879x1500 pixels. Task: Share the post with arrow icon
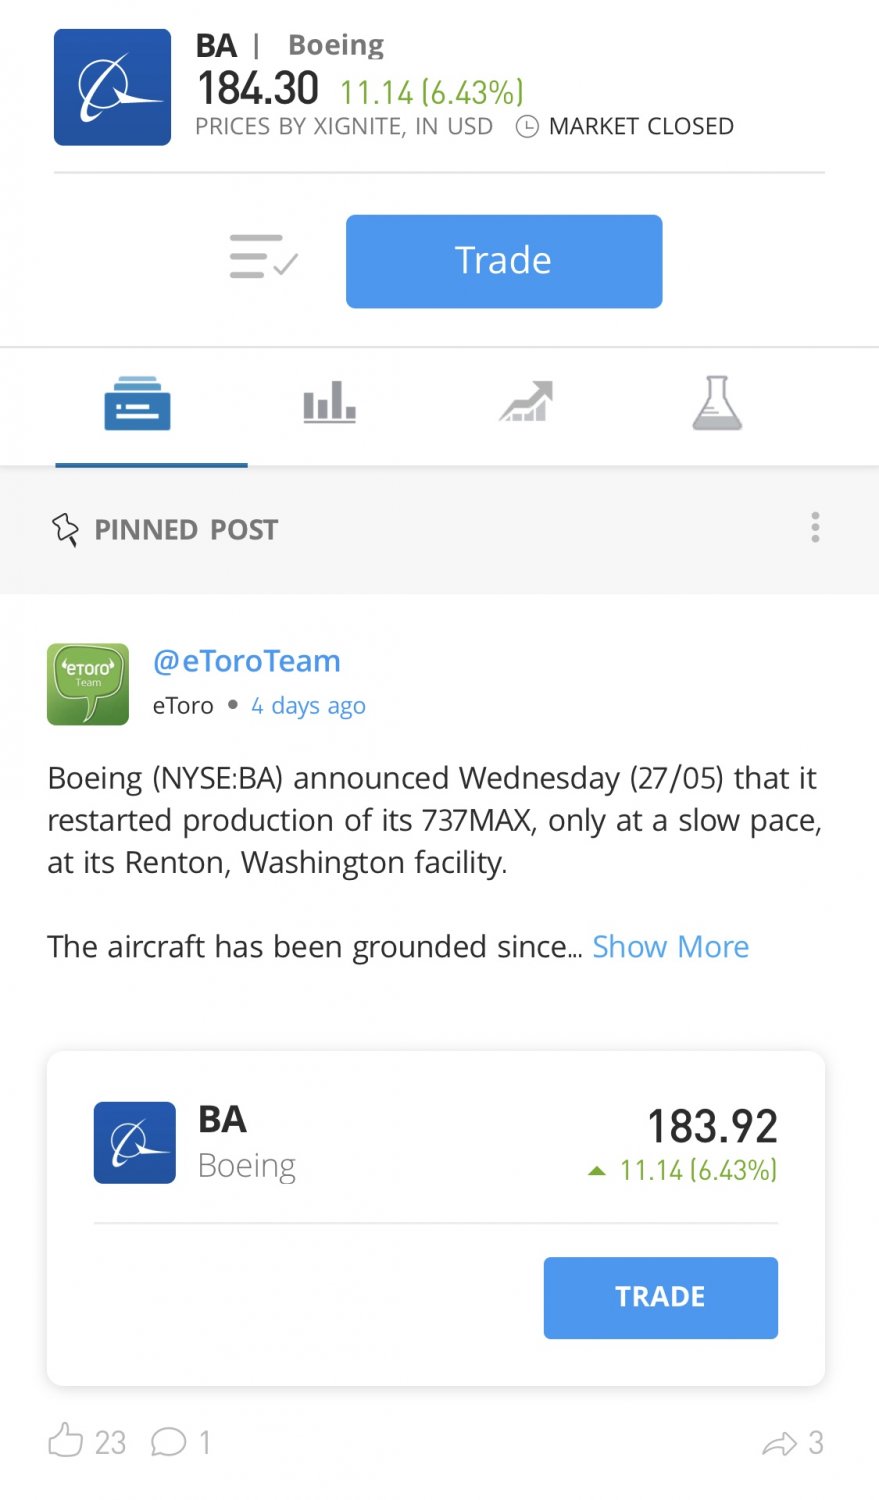[779, 1443]
